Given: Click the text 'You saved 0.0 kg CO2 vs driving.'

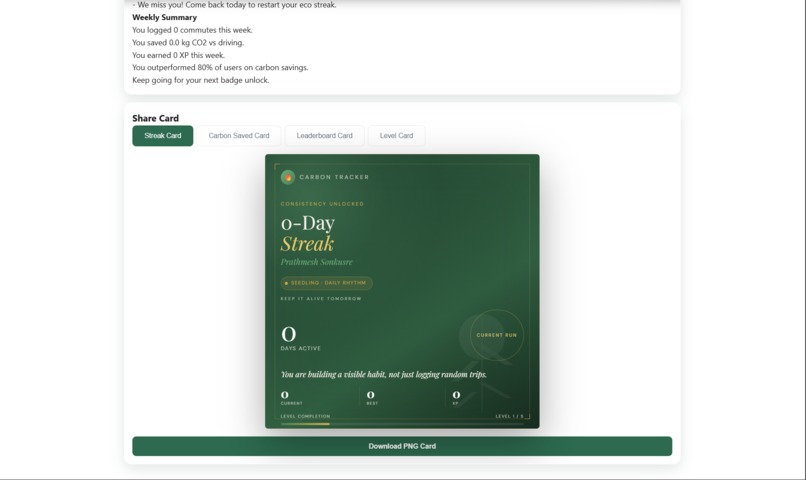Looking at the screenshot, I should 188,43.
